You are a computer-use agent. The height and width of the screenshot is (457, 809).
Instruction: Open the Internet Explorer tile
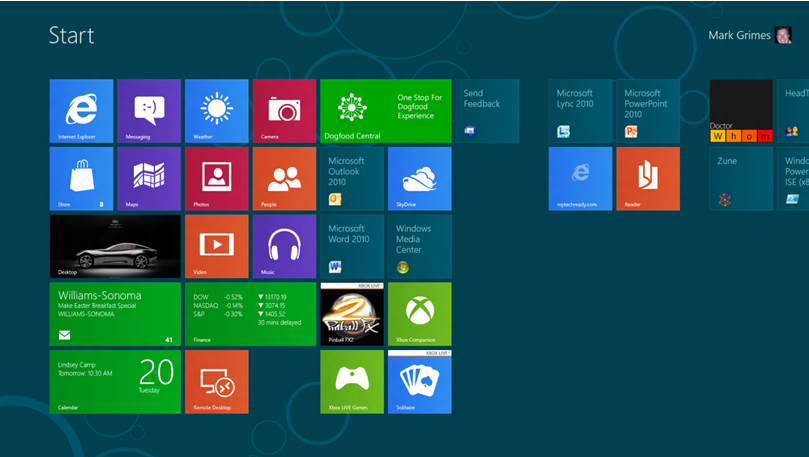pyautogui.click(x=81, y=111)
